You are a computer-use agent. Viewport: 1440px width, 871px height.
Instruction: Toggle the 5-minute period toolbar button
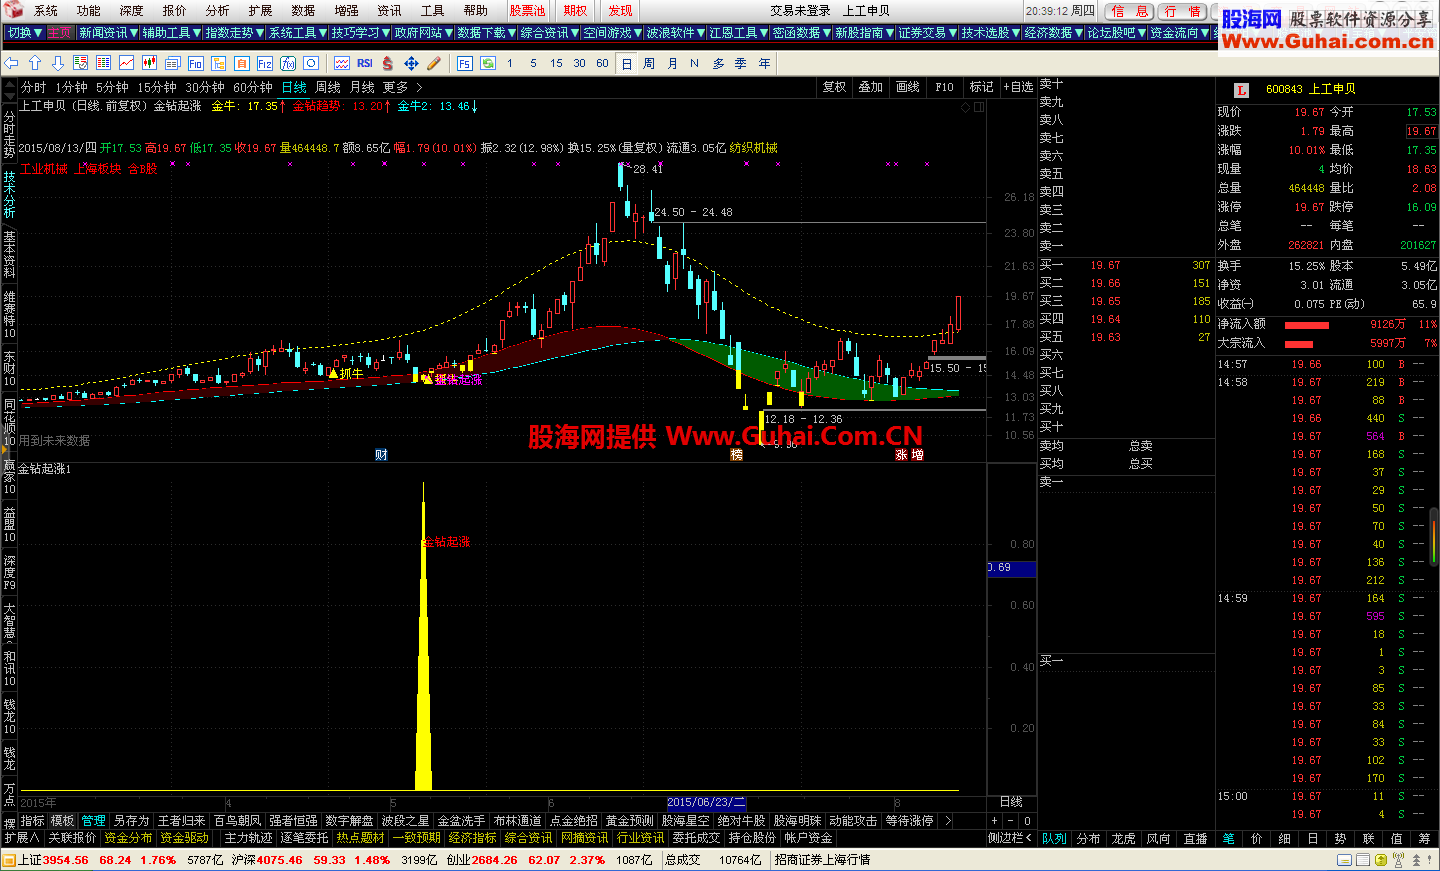(533, 63)
